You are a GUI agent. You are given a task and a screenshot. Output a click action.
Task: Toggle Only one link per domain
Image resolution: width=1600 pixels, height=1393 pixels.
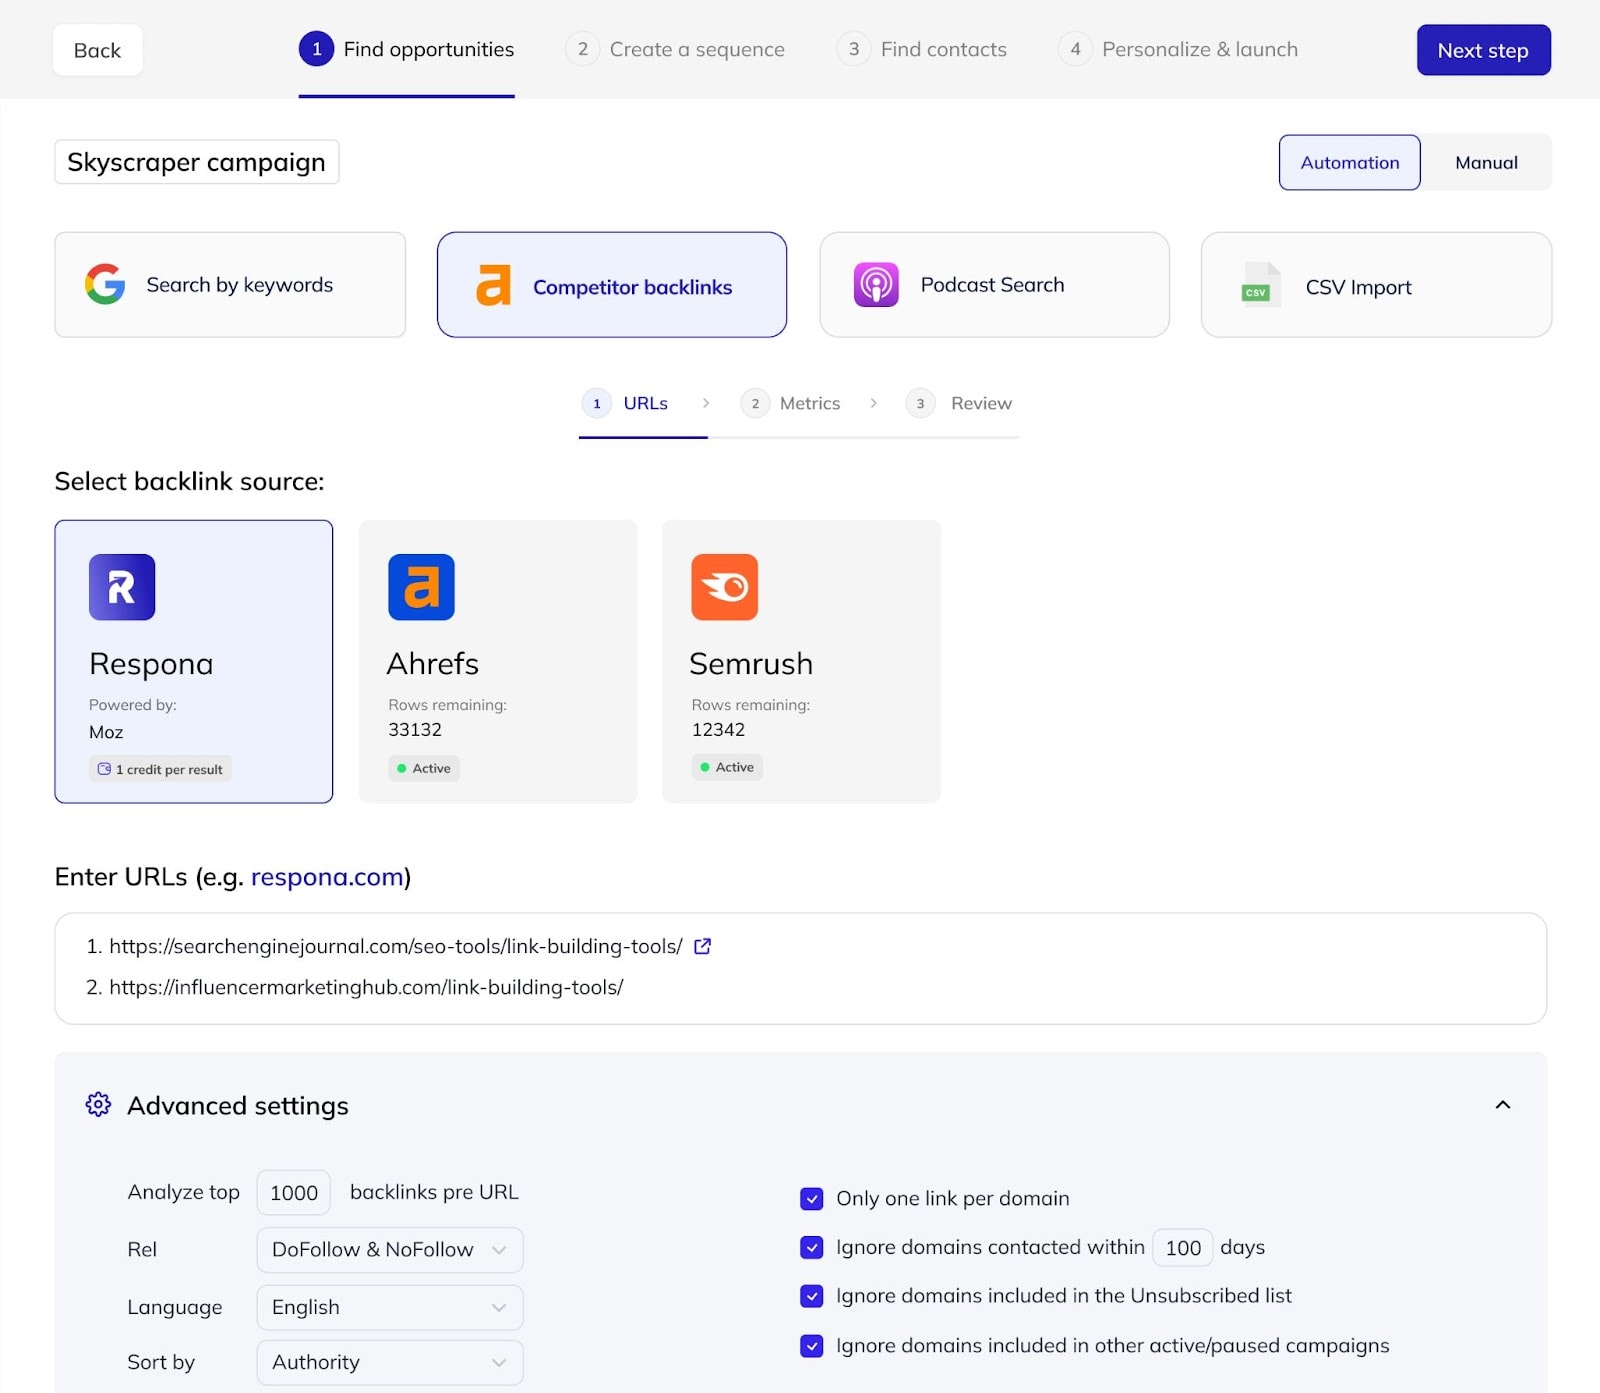coord(812,1198)
